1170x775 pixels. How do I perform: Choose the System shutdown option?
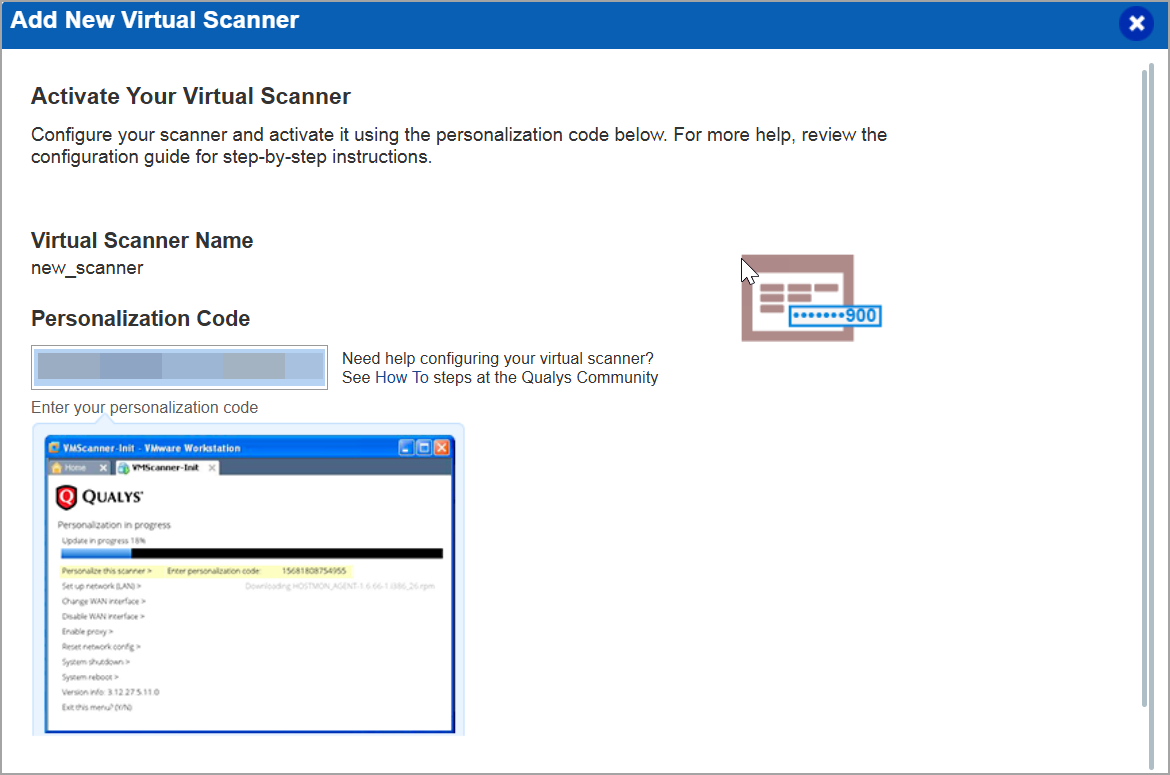pyautogui.click(x=94, y=661)
